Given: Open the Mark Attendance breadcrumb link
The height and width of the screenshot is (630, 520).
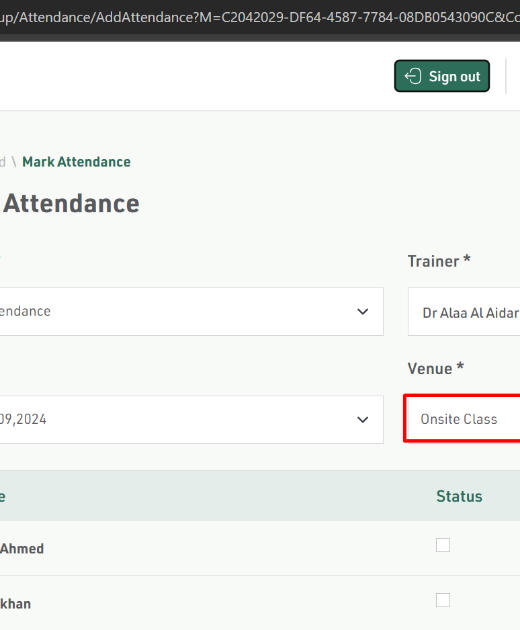Looking at the screenshot, I should [76, 162].
